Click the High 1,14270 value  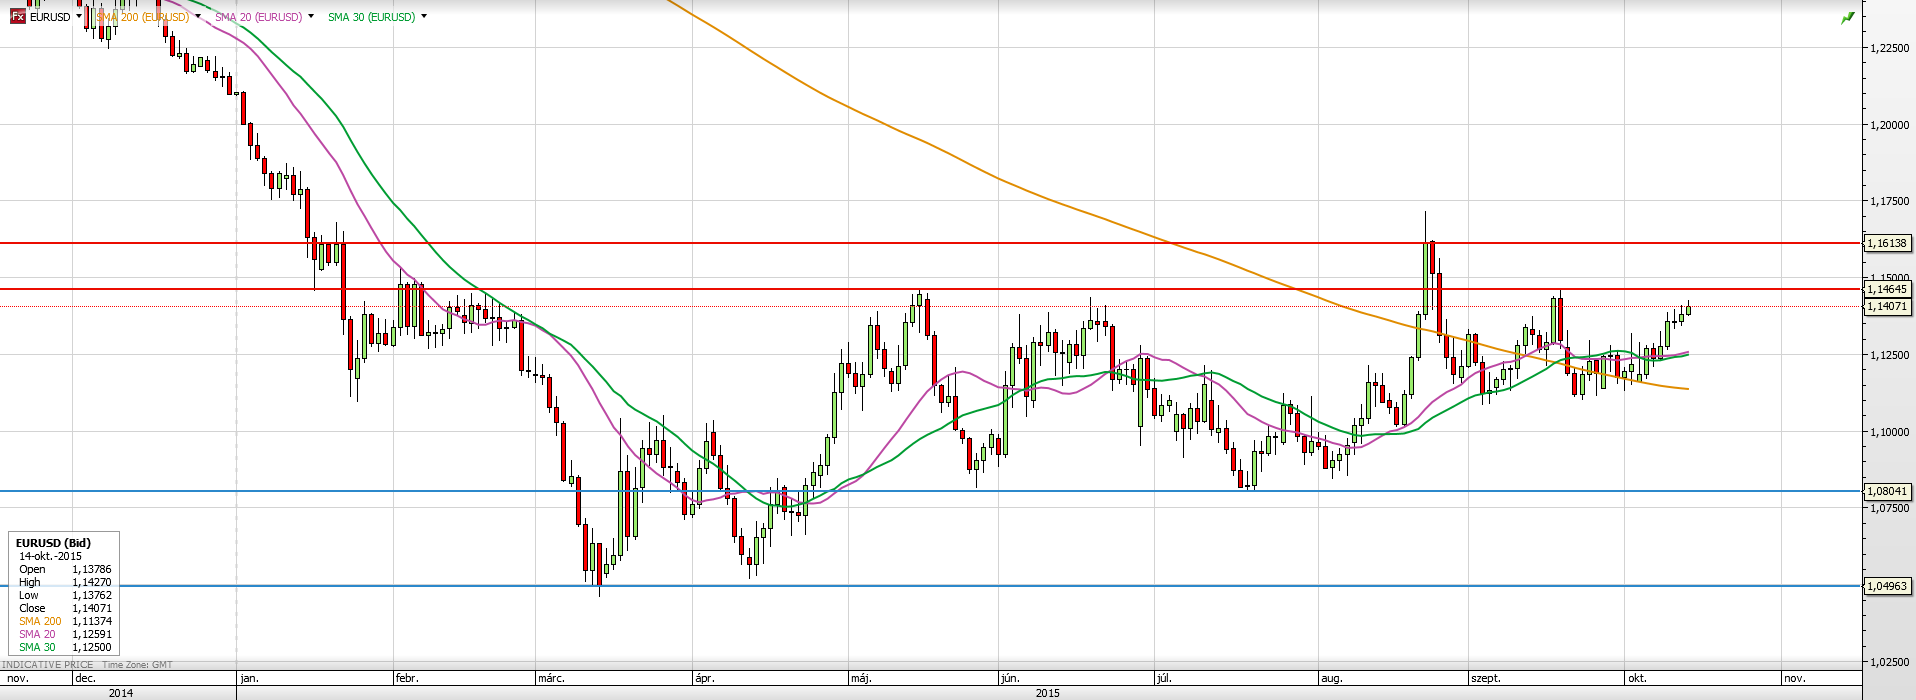[x=92, y=582]
